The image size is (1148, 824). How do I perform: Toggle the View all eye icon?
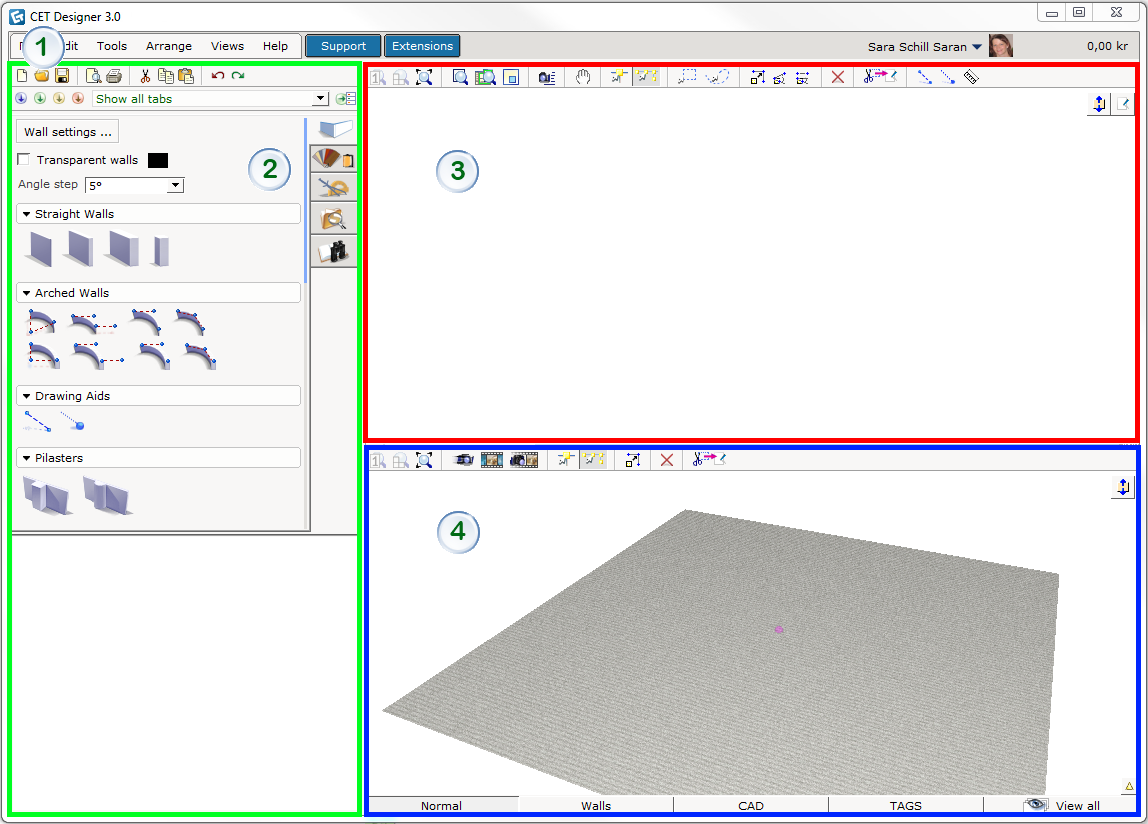1035,805
